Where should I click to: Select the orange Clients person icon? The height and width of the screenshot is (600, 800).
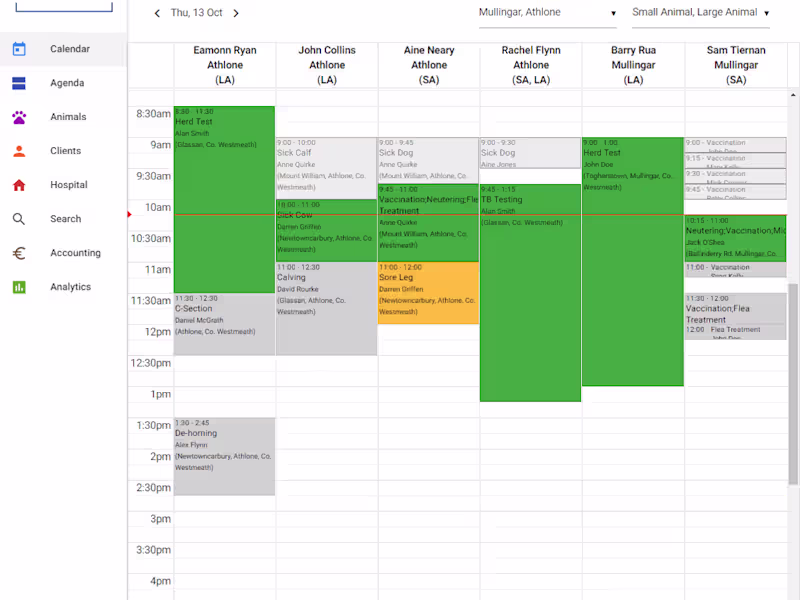(x=19, y=151)
